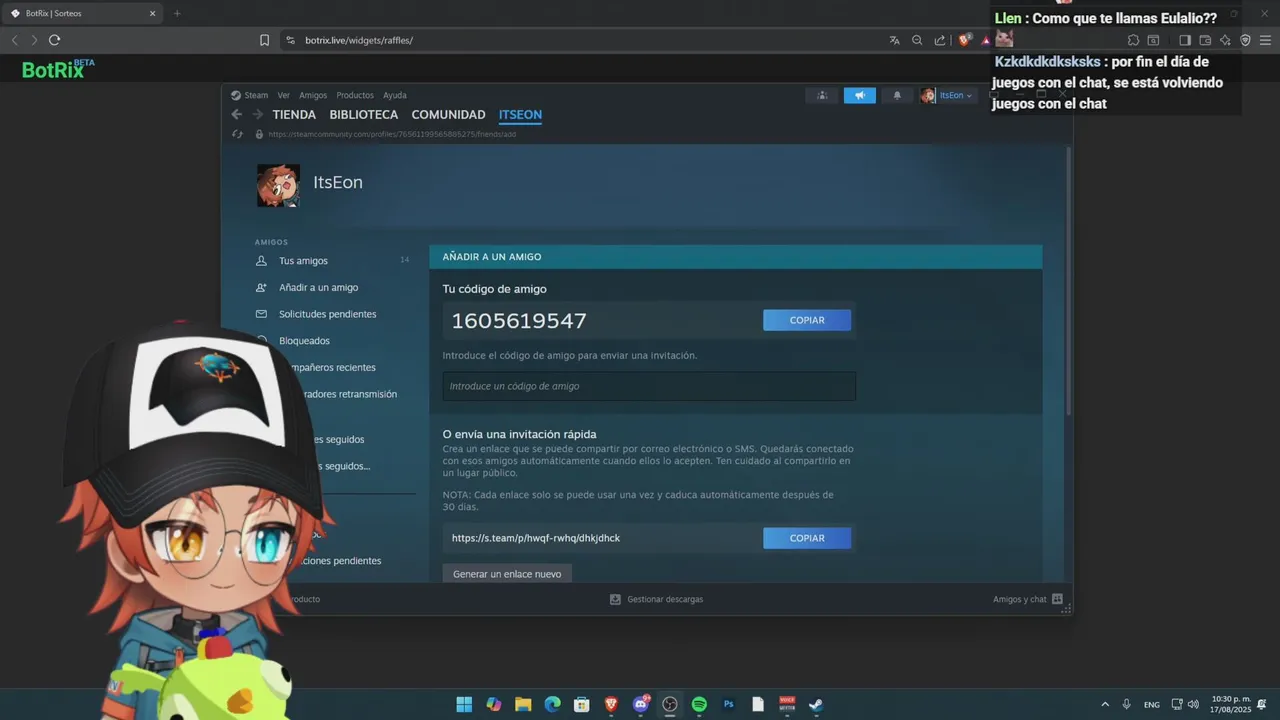Open the Steam menu in Steam menubar

click(x=256, y=95)
